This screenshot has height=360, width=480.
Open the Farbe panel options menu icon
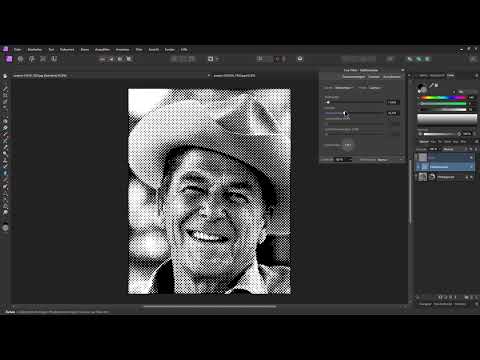tap(476, 76)
